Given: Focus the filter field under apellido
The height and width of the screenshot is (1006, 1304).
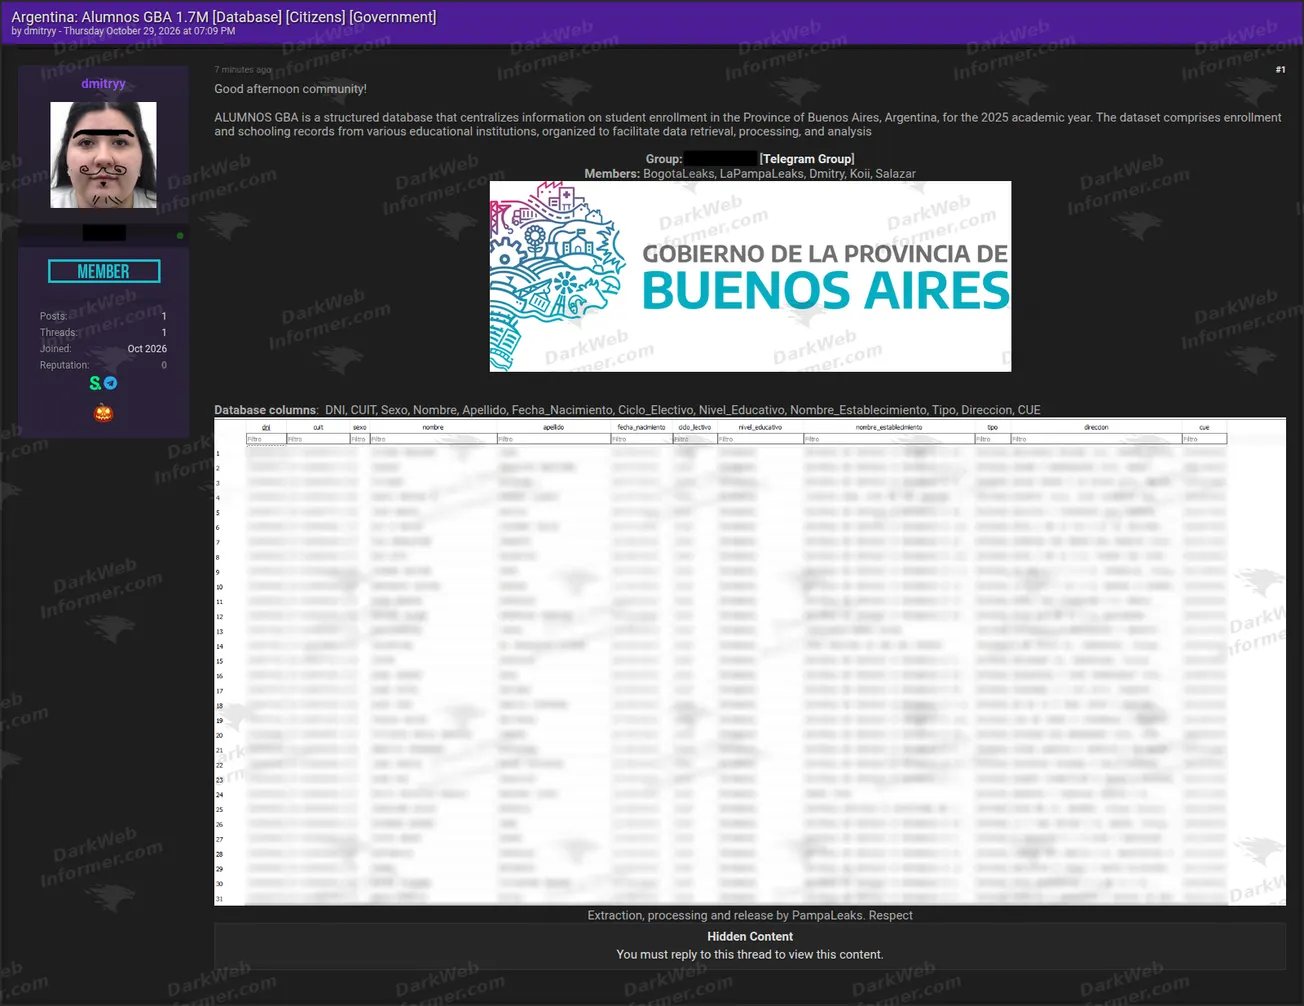Looking at the screenshot, I should (554, 439).
